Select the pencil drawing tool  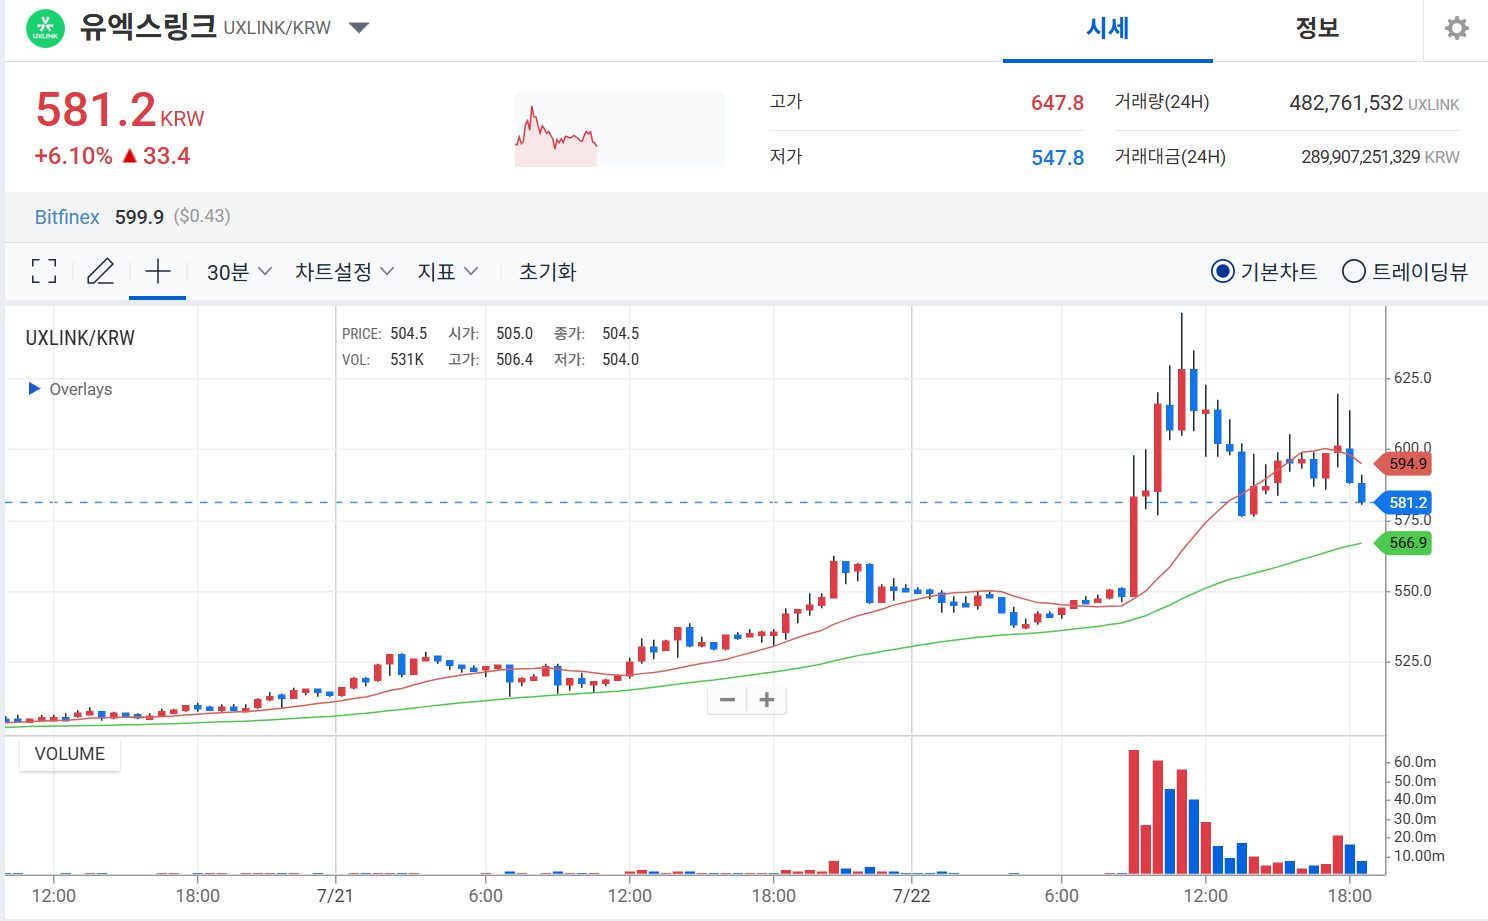click(x=100, y=271)
